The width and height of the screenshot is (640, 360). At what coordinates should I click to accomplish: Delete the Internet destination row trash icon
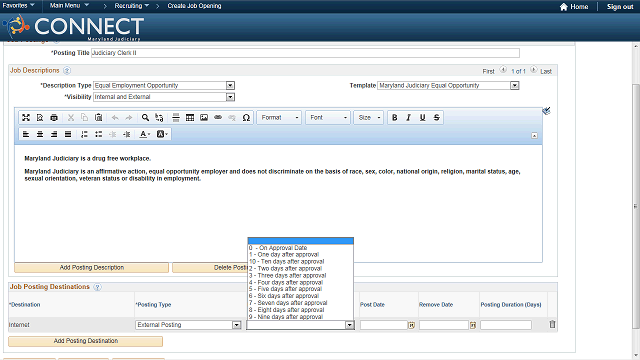pos(552,324)
